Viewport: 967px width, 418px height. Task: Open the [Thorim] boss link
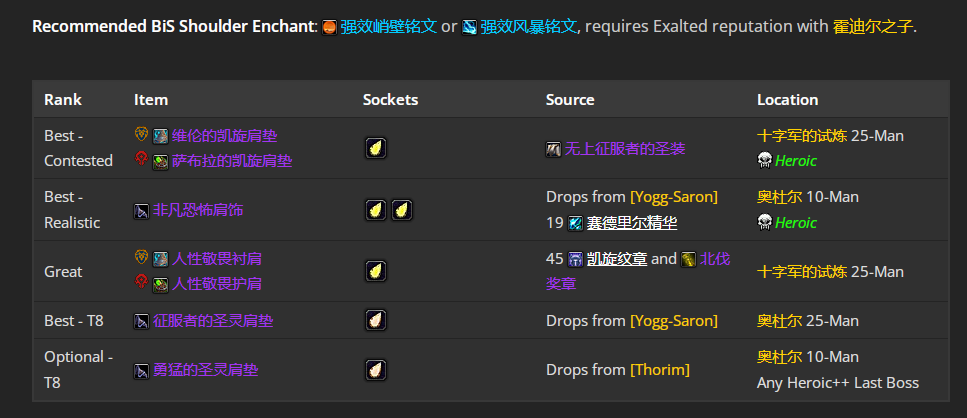[x=659, y=370]
